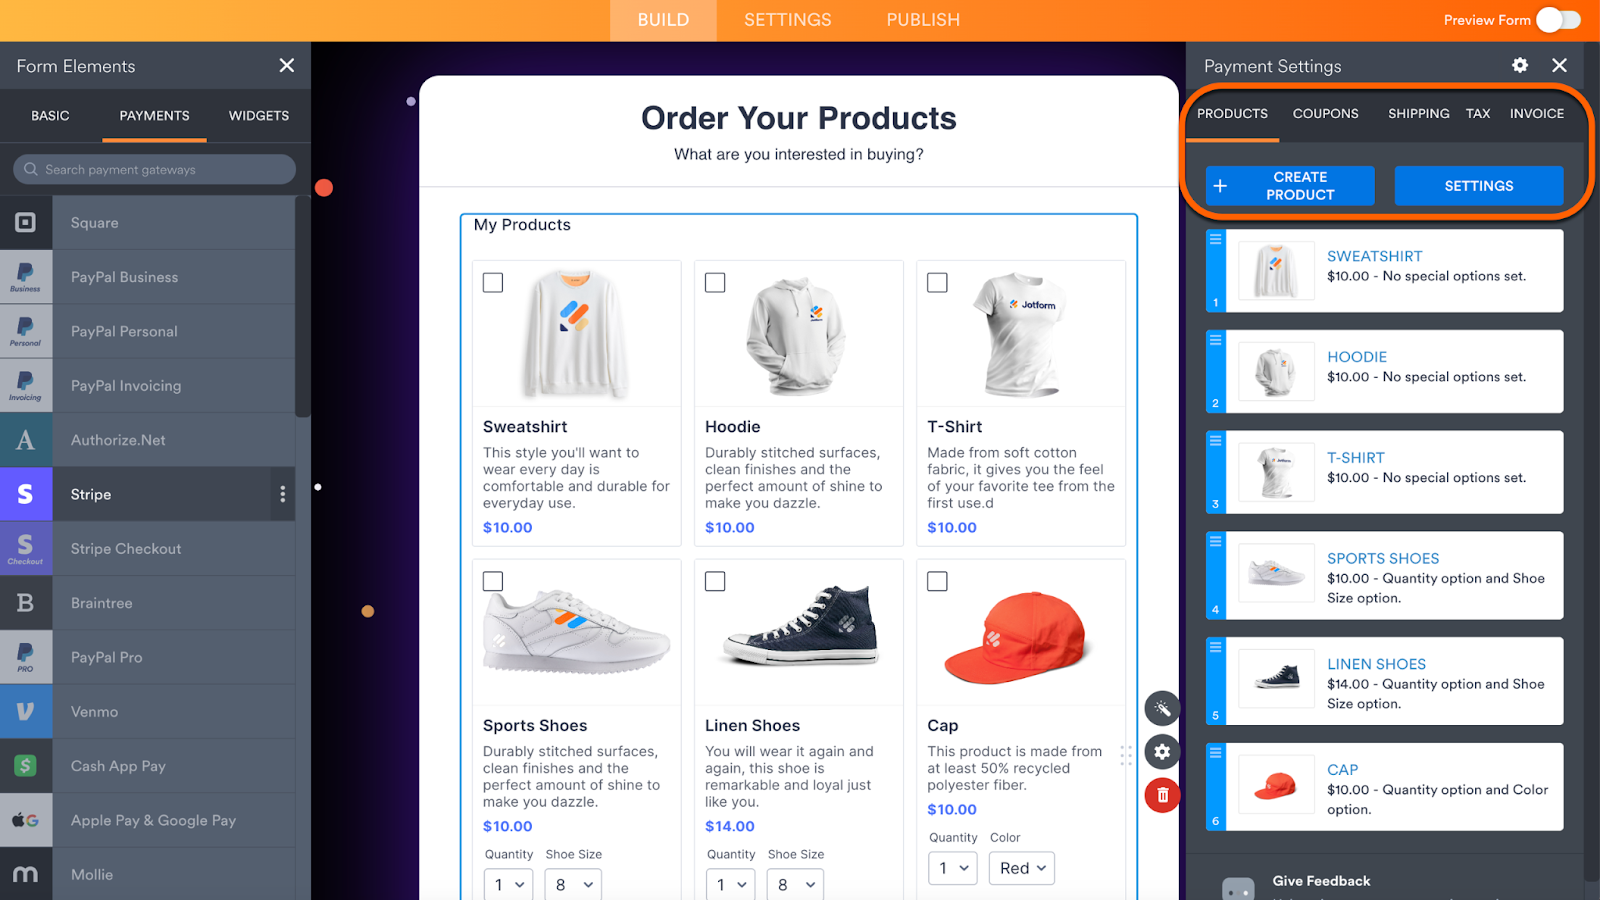
Task: Select the Square payment gateway icon
Action: [26, 222]
